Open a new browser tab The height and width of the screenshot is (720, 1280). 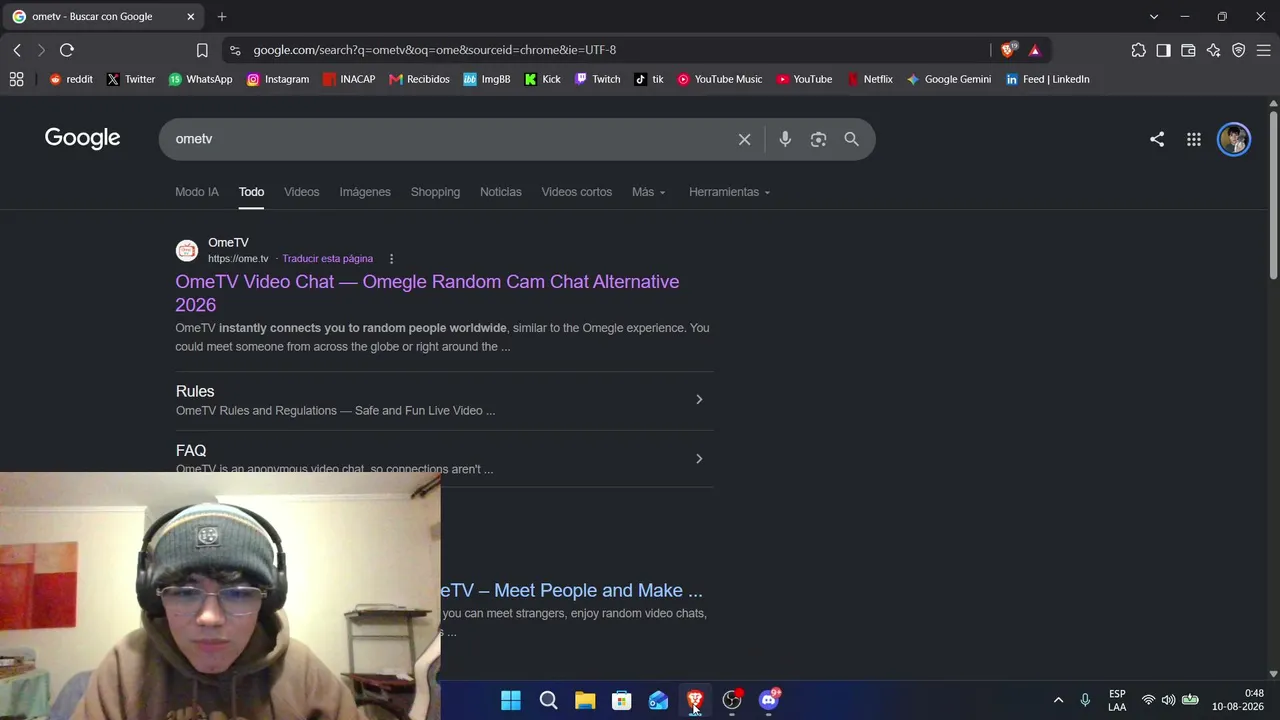click(x=222, y=17)
